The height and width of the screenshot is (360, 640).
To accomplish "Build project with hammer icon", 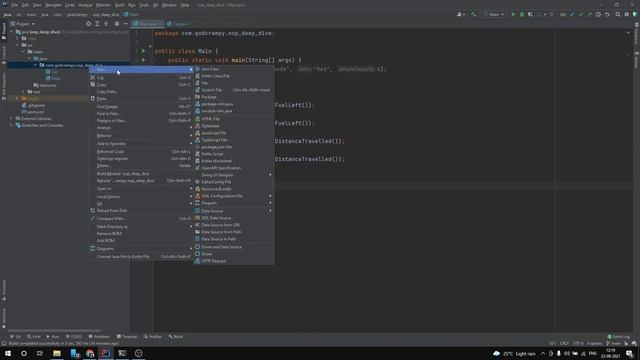I will (473, 14).
